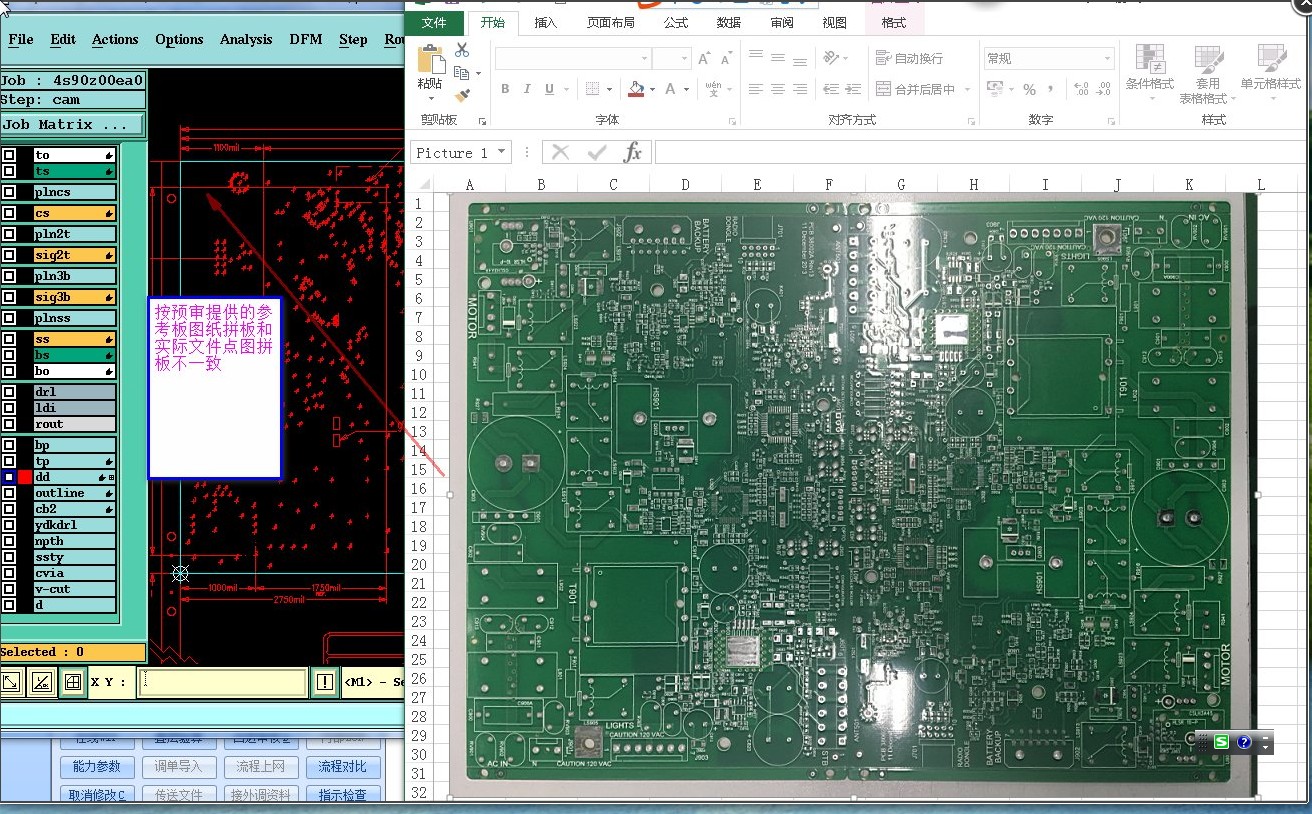The image size is (1312, 814).
Task: Click the Increase Decimal icon
Action: [1081, 89]
